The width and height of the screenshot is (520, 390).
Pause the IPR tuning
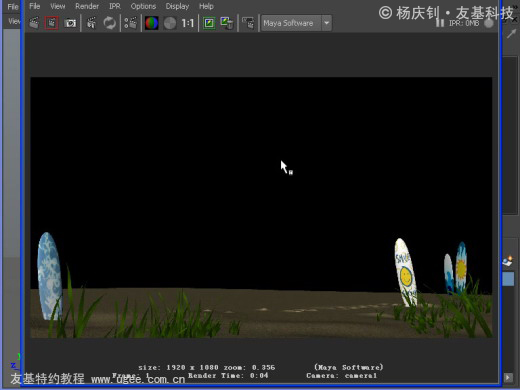tap(440, 23)
